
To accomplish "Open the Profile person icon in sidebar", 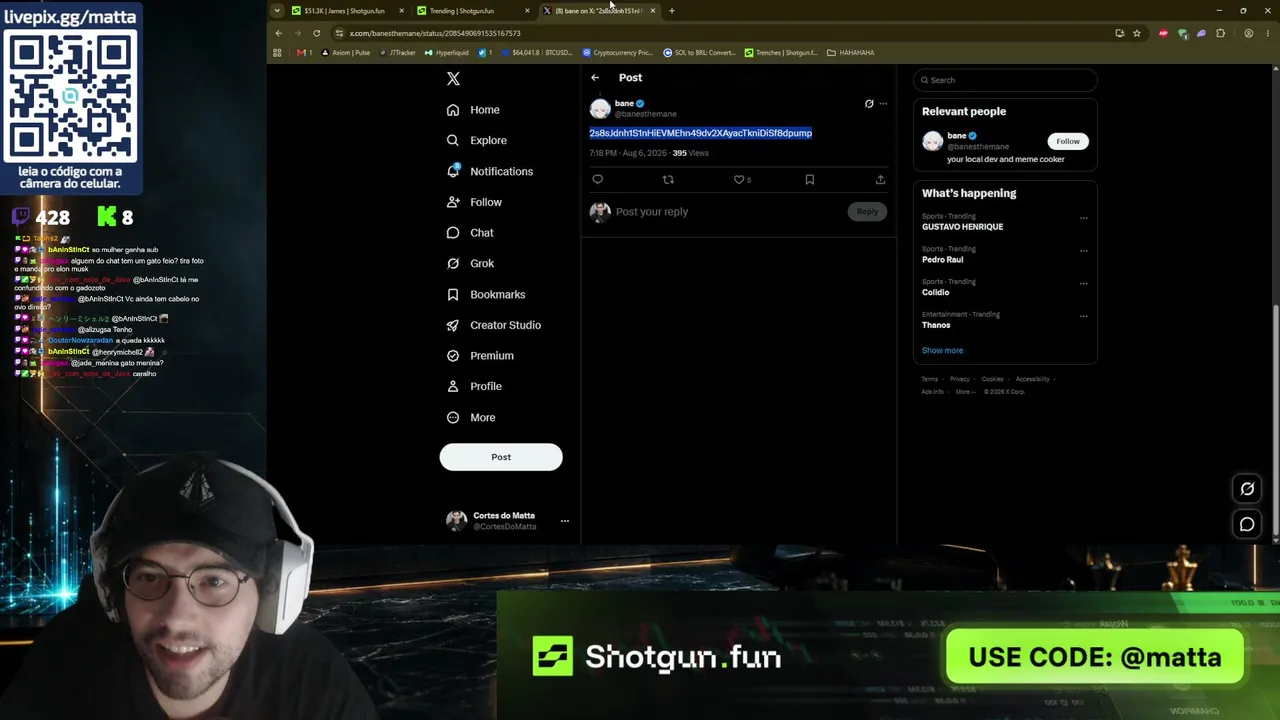I will pos(453,387).
